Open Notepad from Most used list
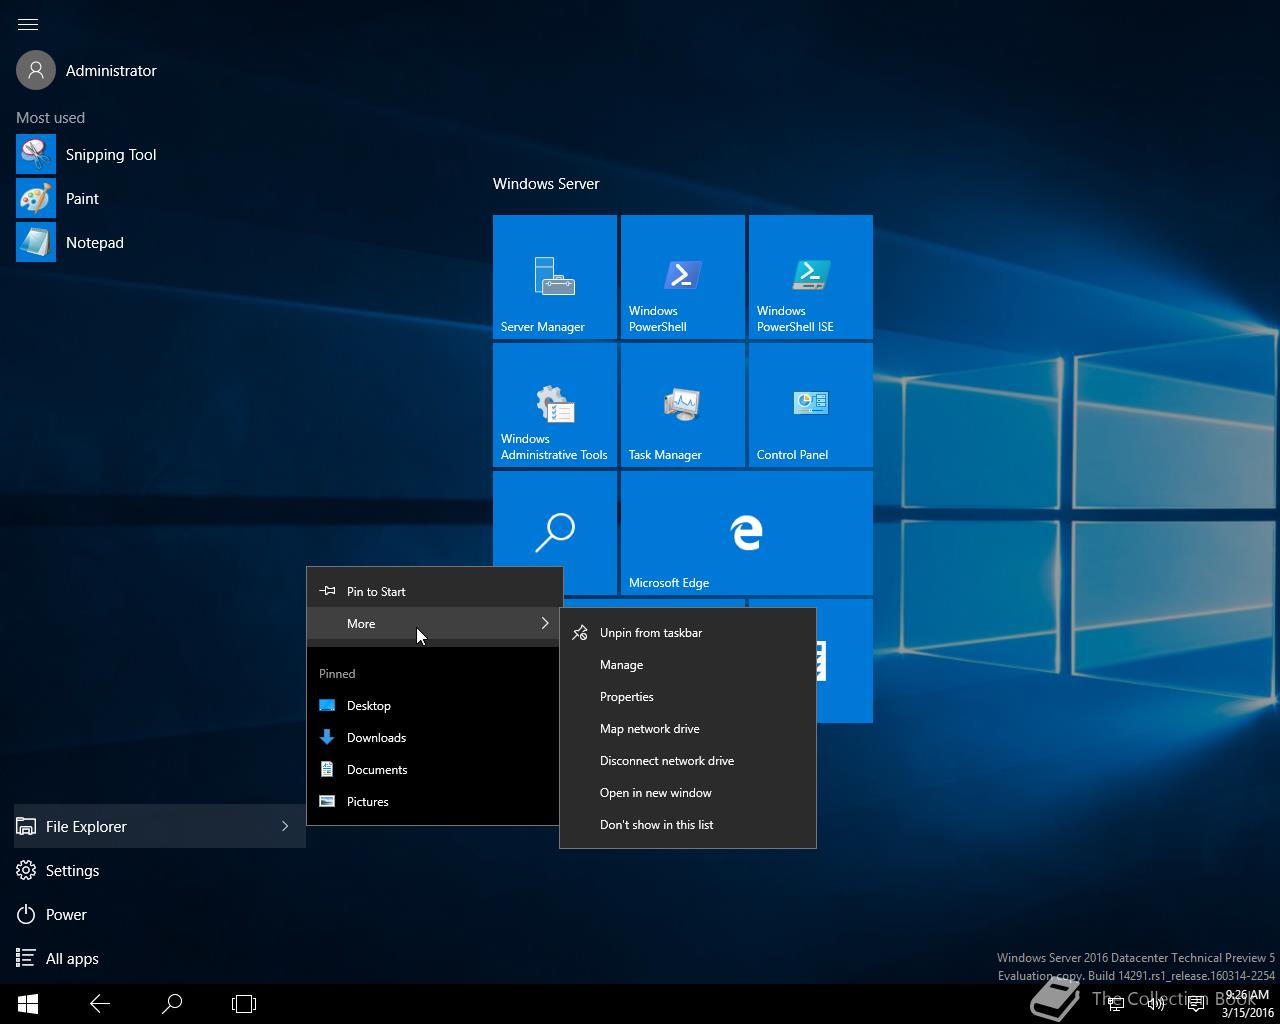 coord(70,242)
